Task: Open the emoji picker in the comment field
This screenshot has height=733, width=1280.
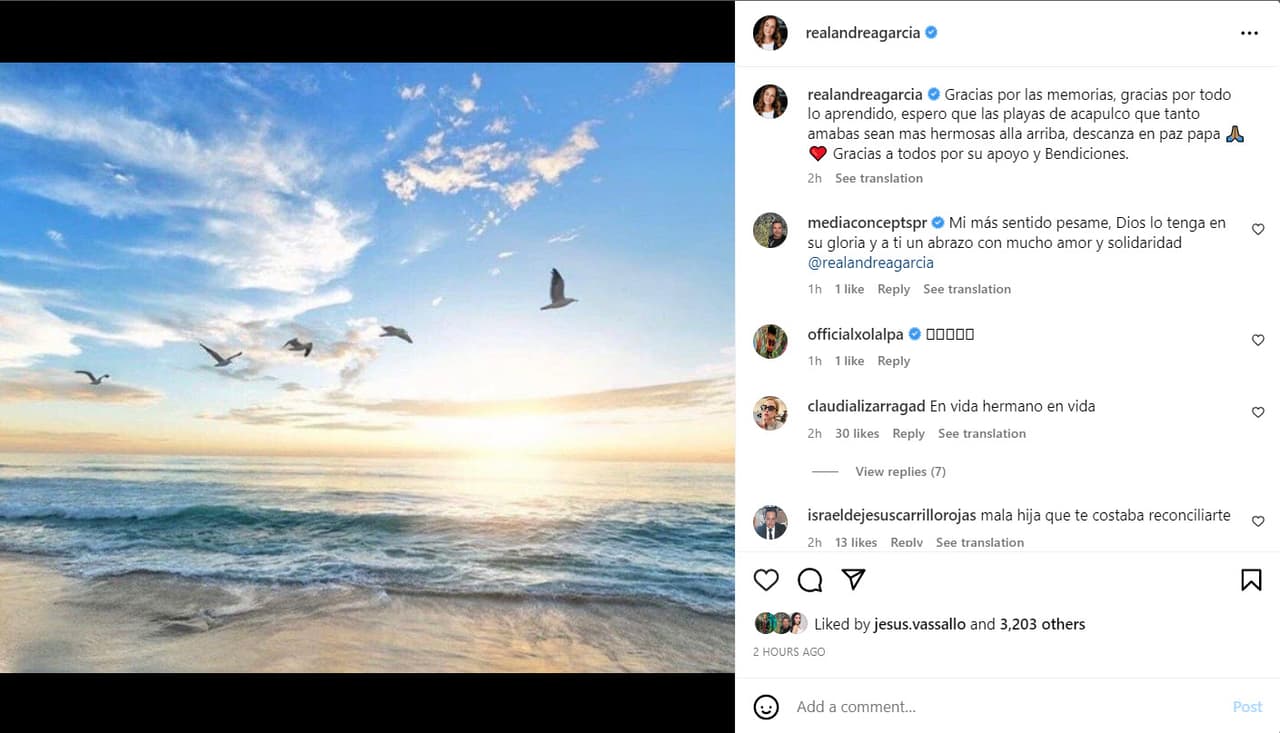Action: tap(766, 707)
